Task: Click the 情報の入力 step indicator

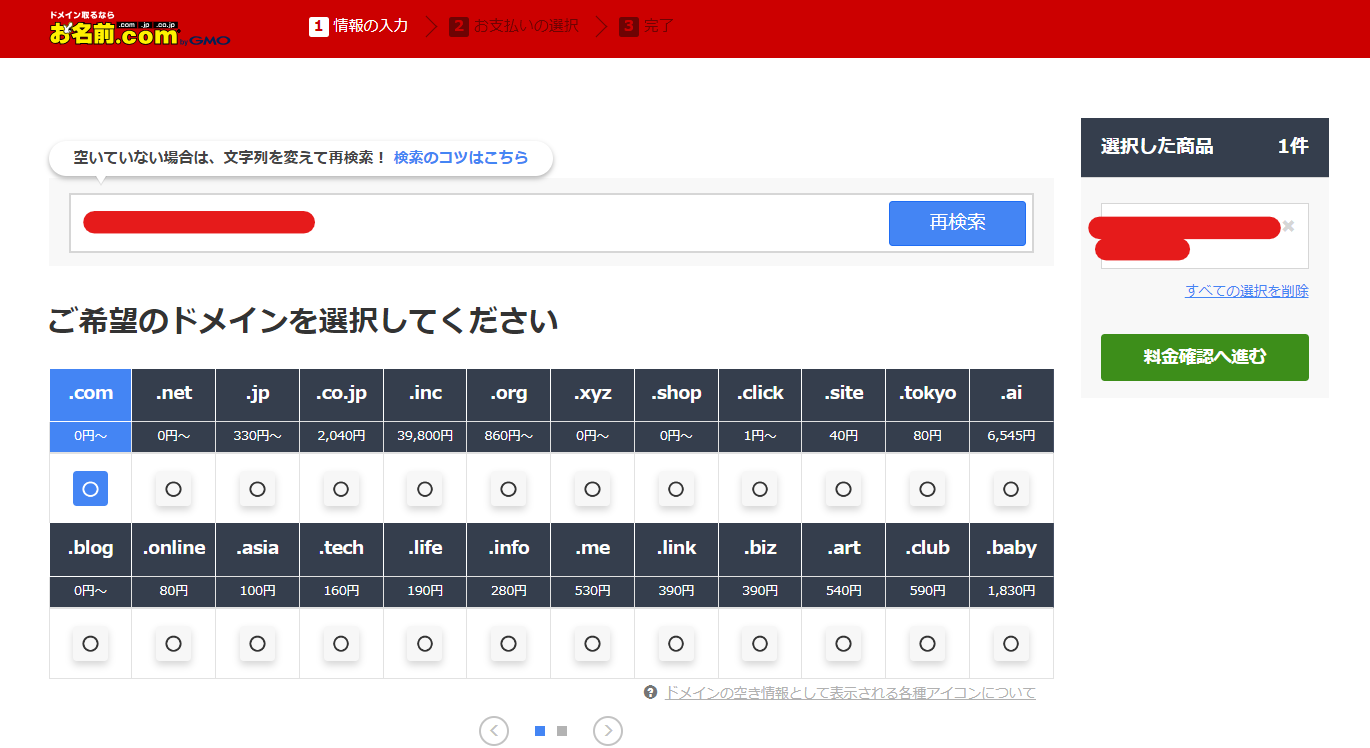Action: click(x=358, y=26)
